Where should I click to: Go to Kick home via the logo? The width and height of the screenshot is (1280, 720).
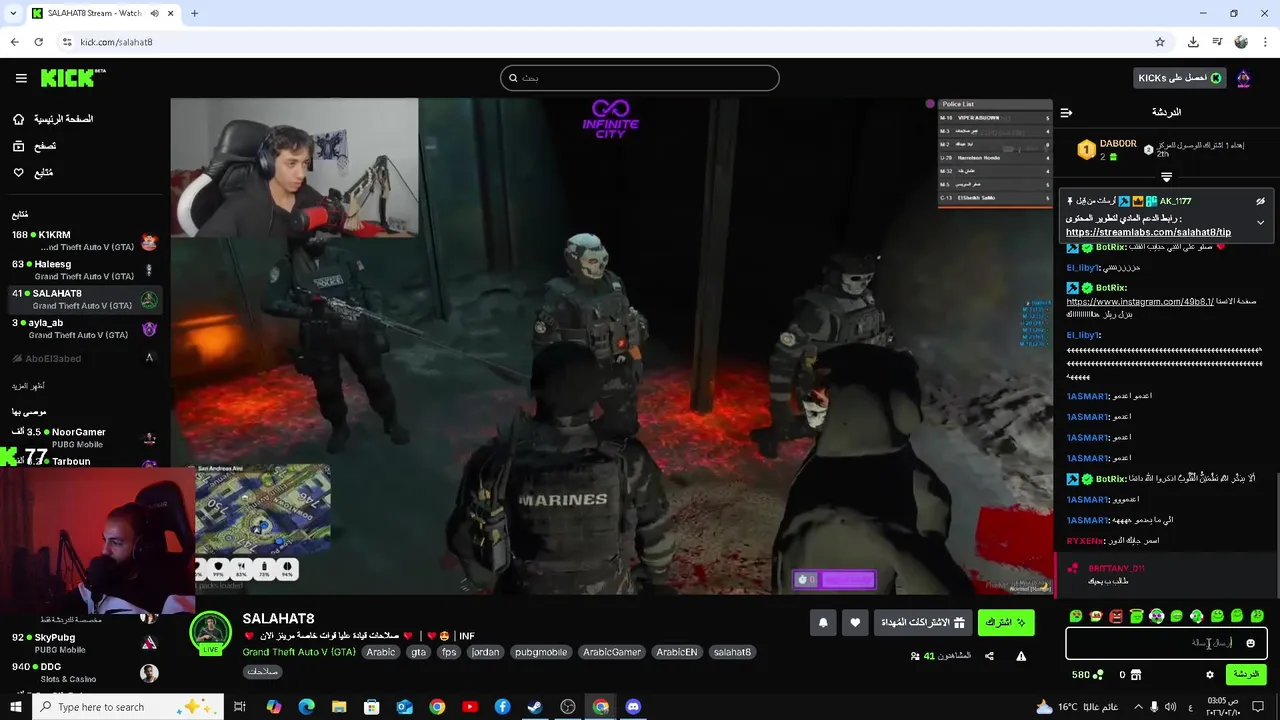72,78
